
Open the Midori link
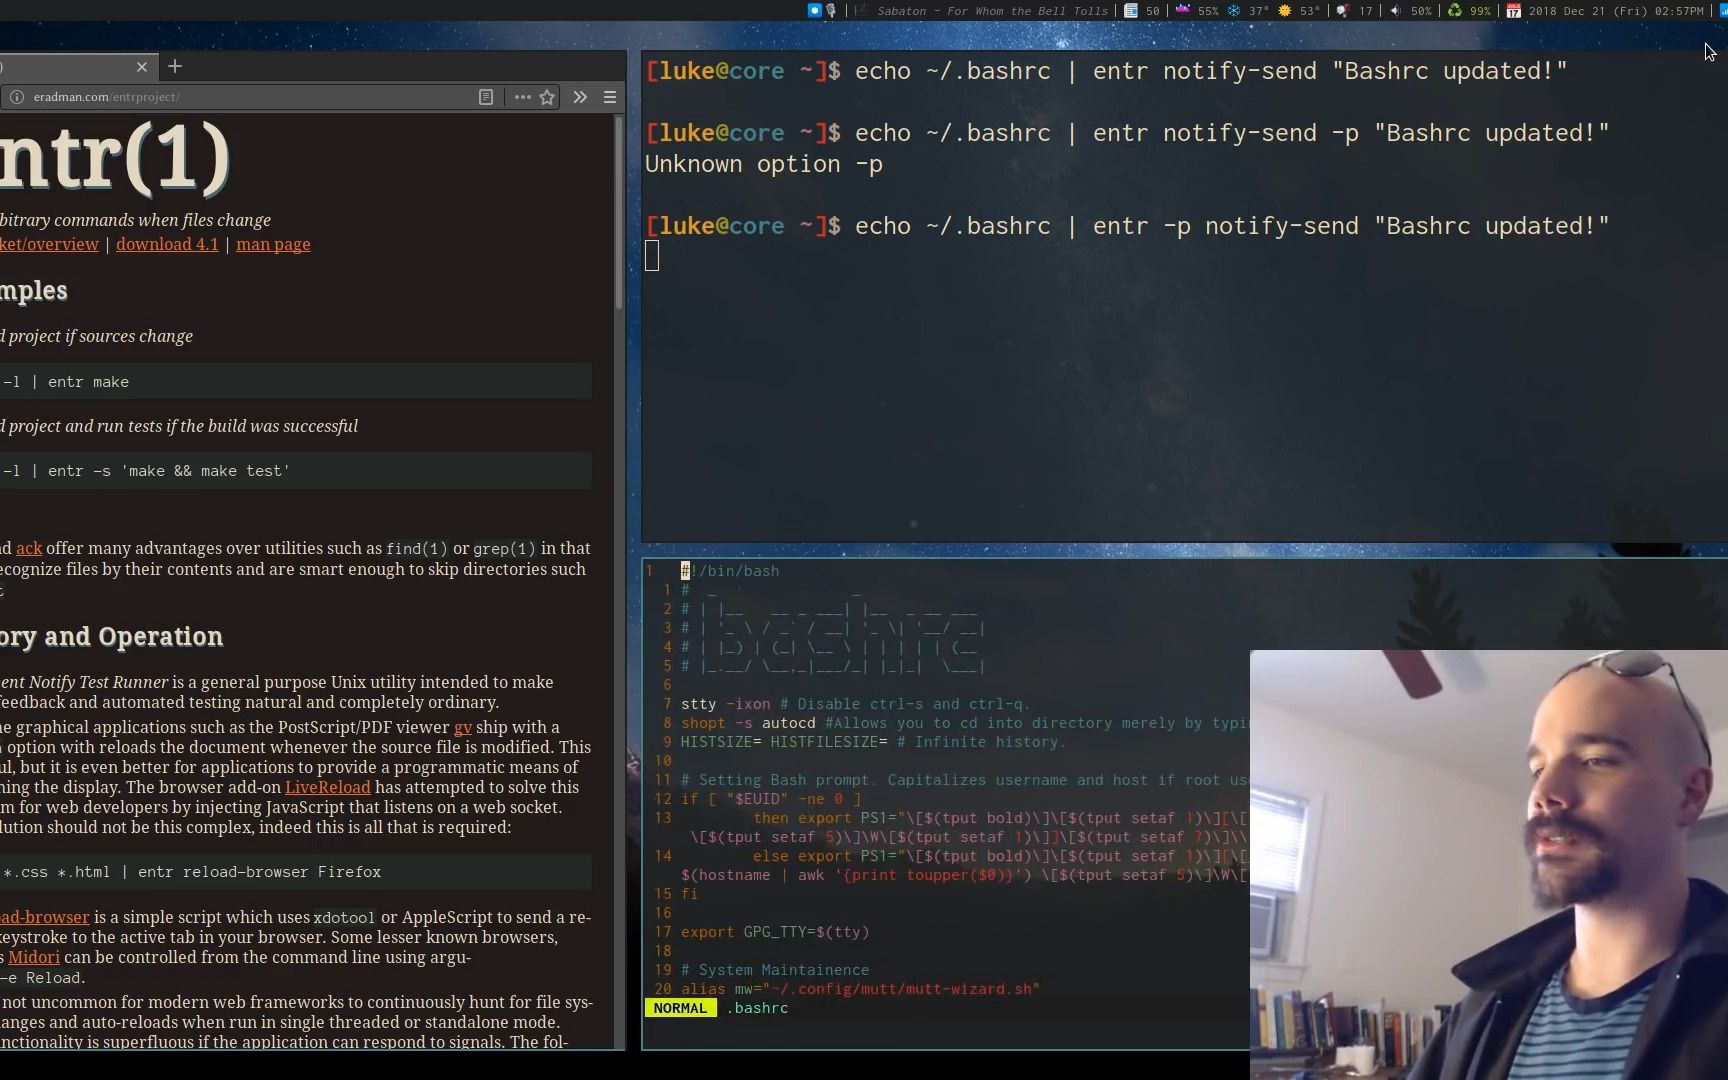(34, 957)
